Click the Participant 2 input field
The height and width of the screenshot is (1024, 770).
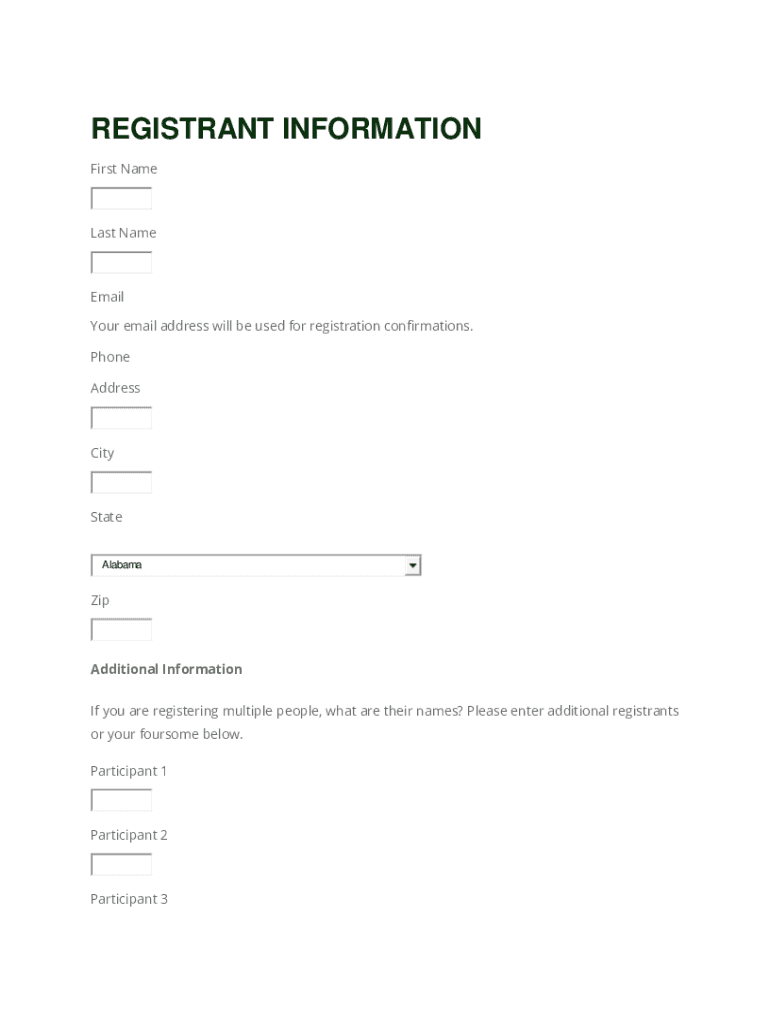(121, 864)
